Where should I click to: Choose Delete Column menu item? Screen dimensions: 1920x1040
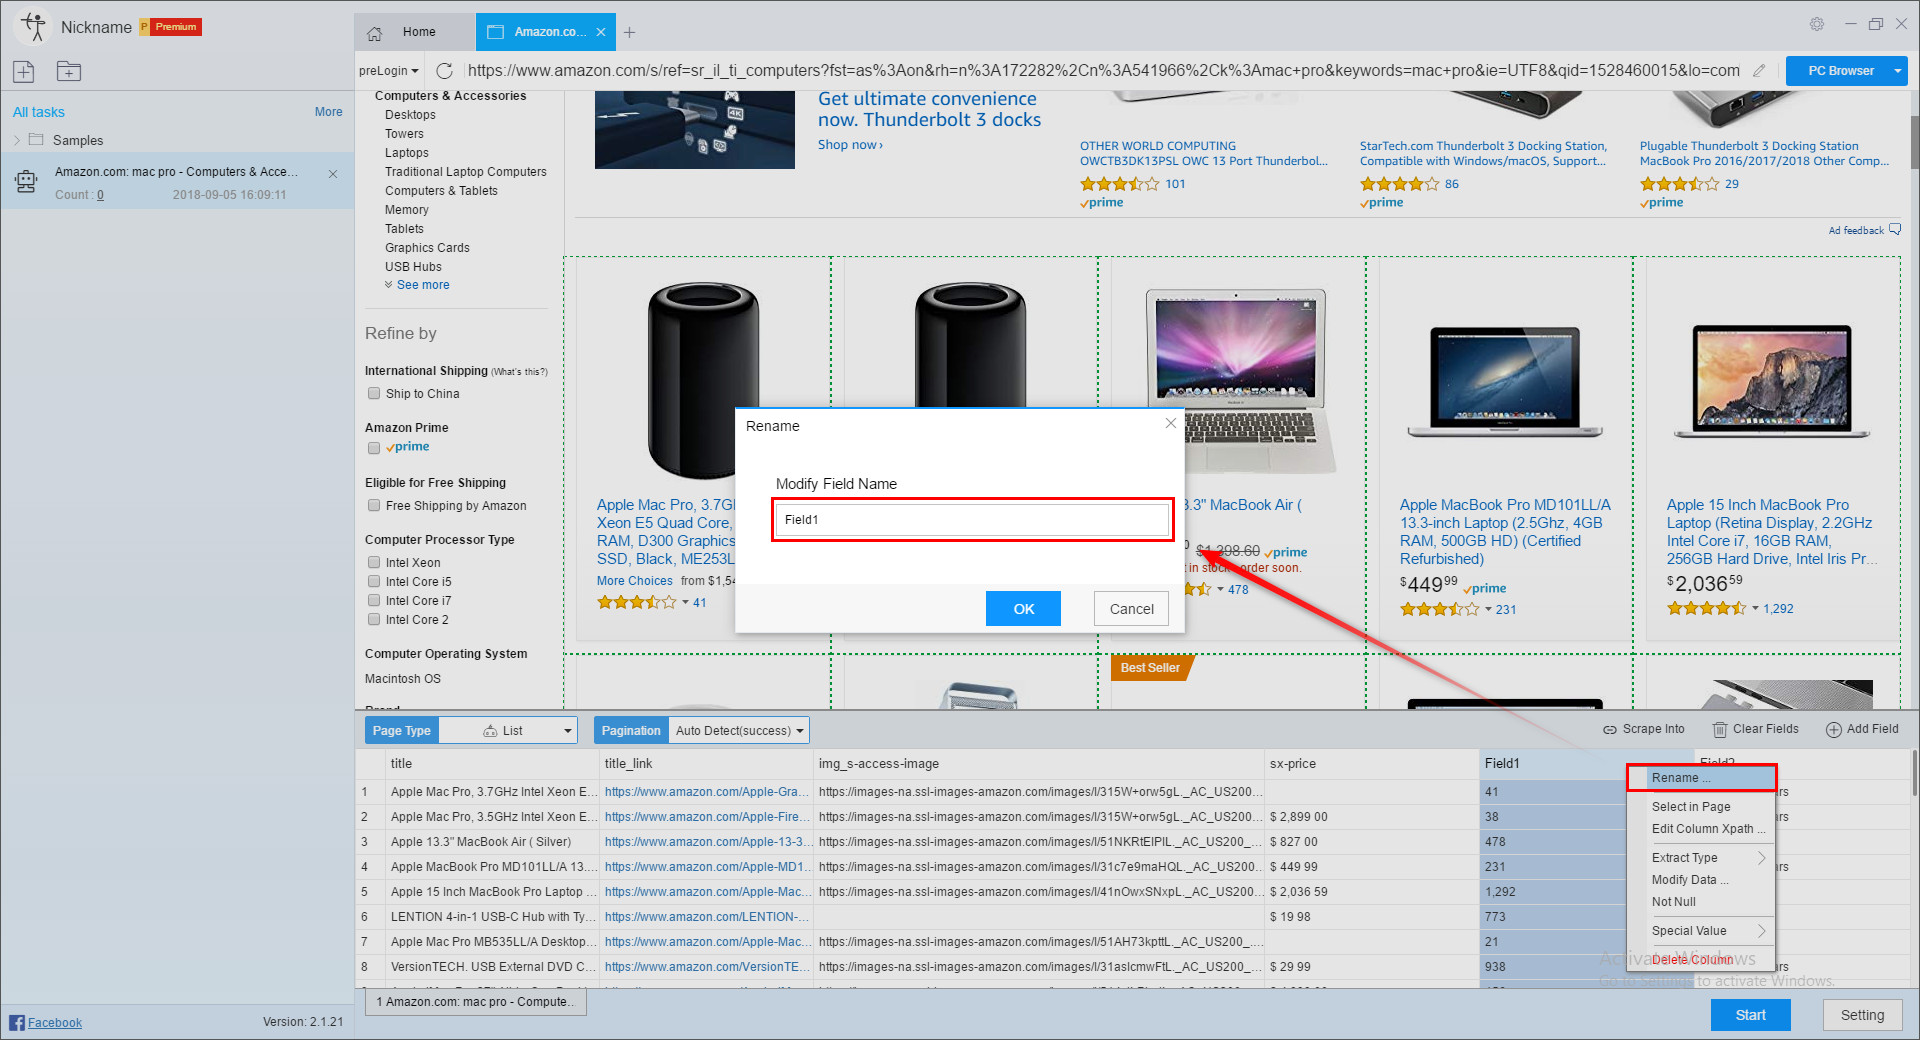click(1692, 960)
